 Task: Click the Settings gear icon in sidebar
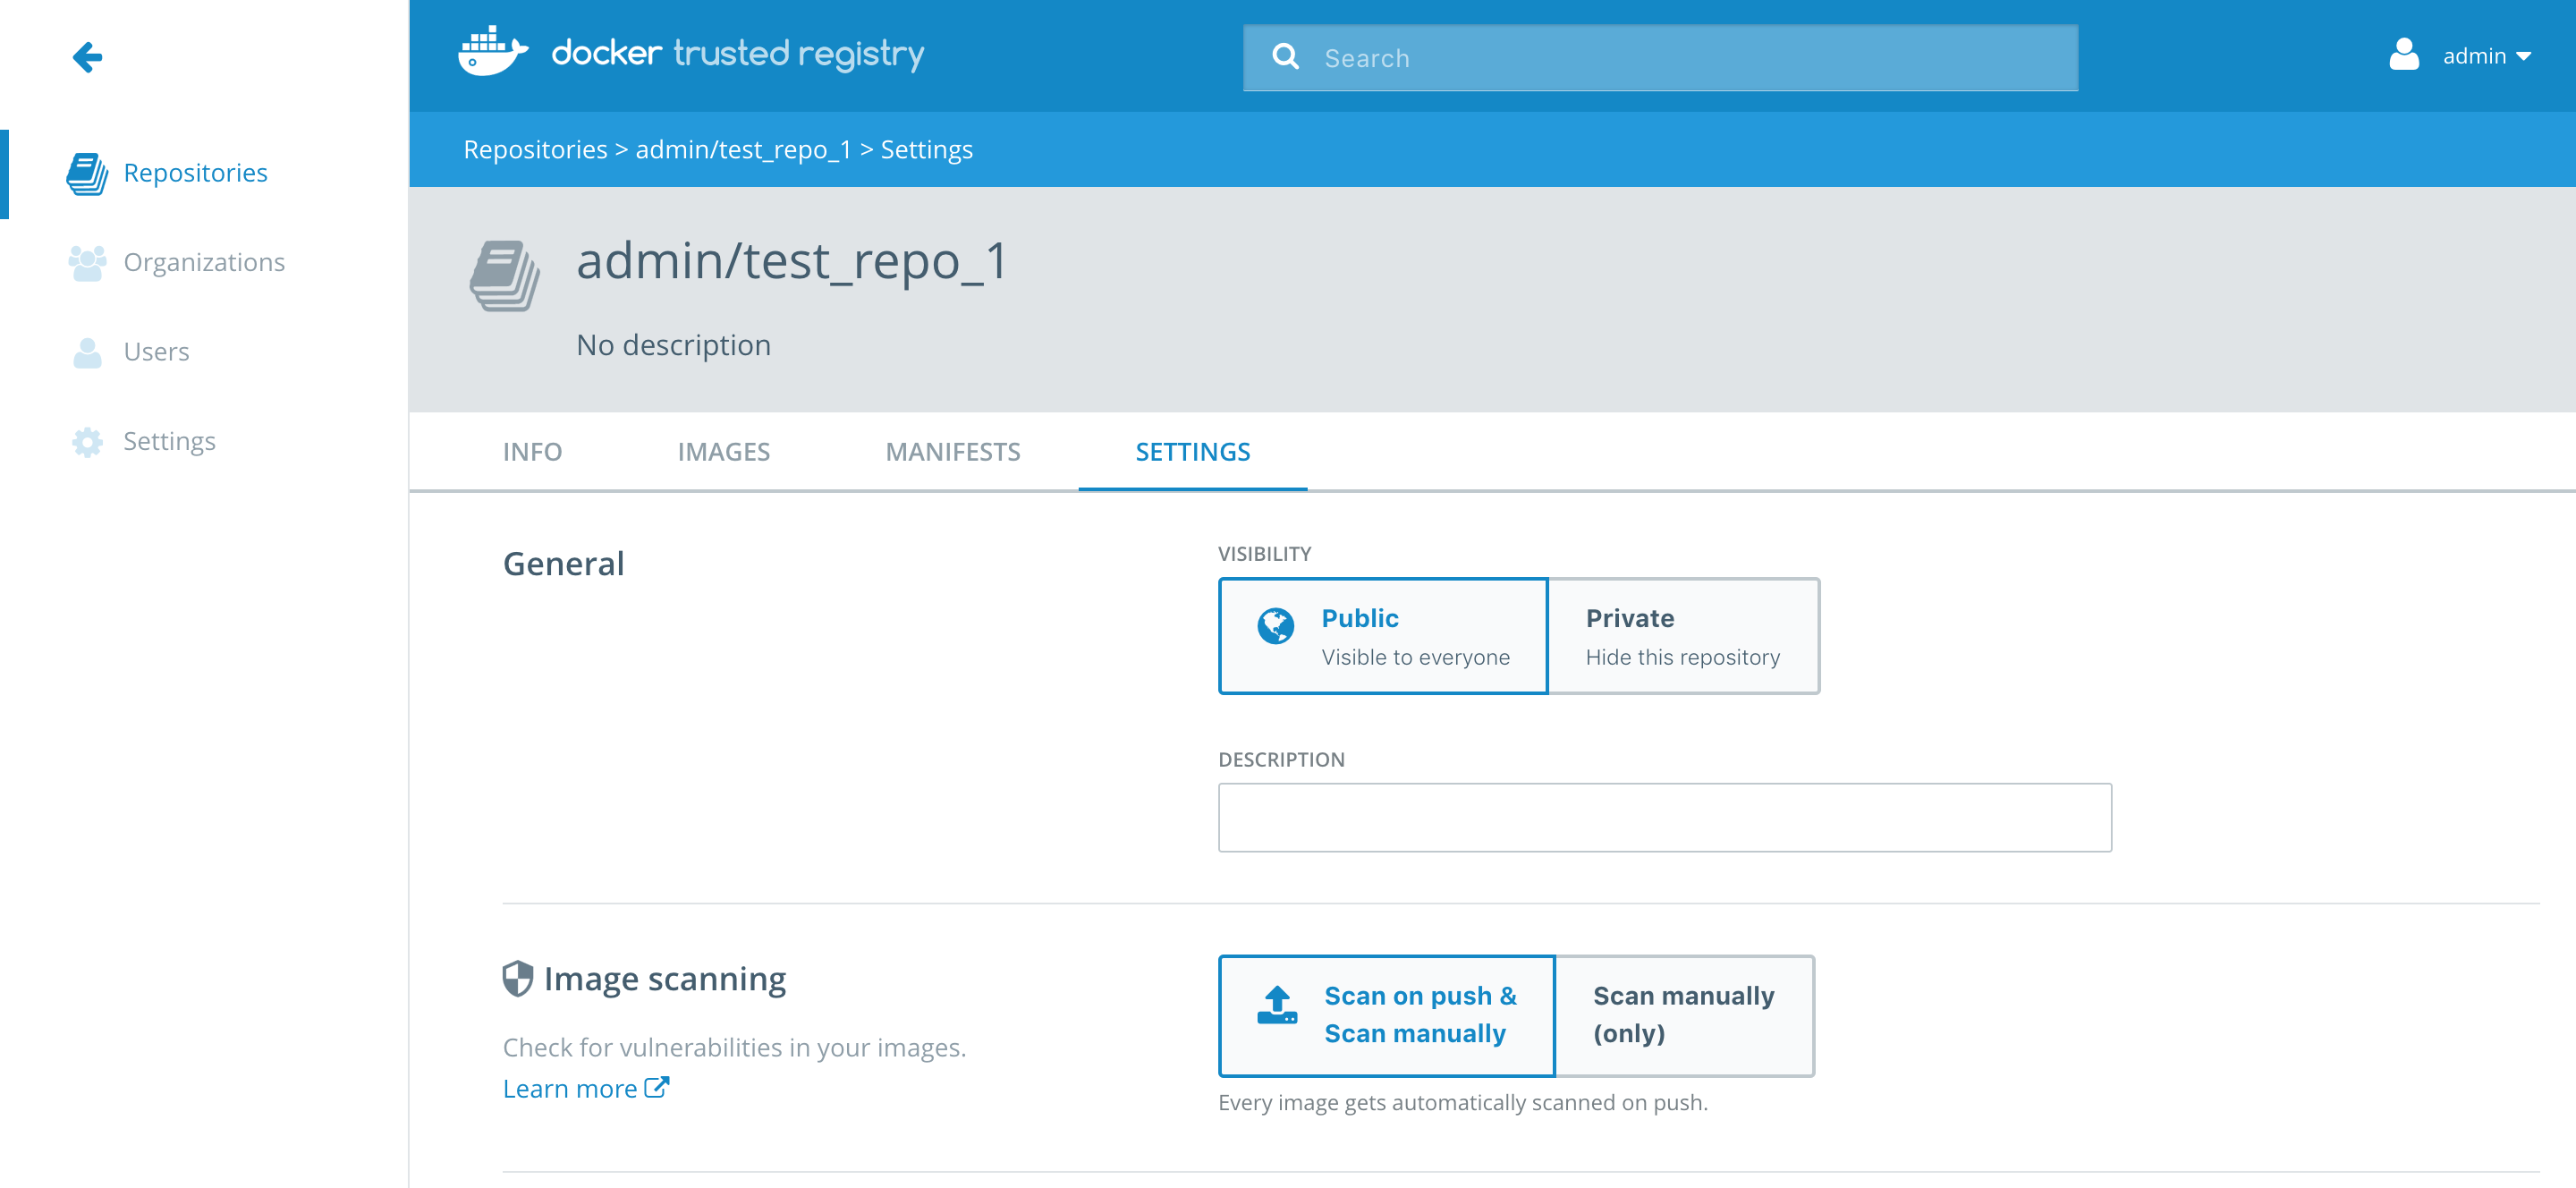pos(88,441)
